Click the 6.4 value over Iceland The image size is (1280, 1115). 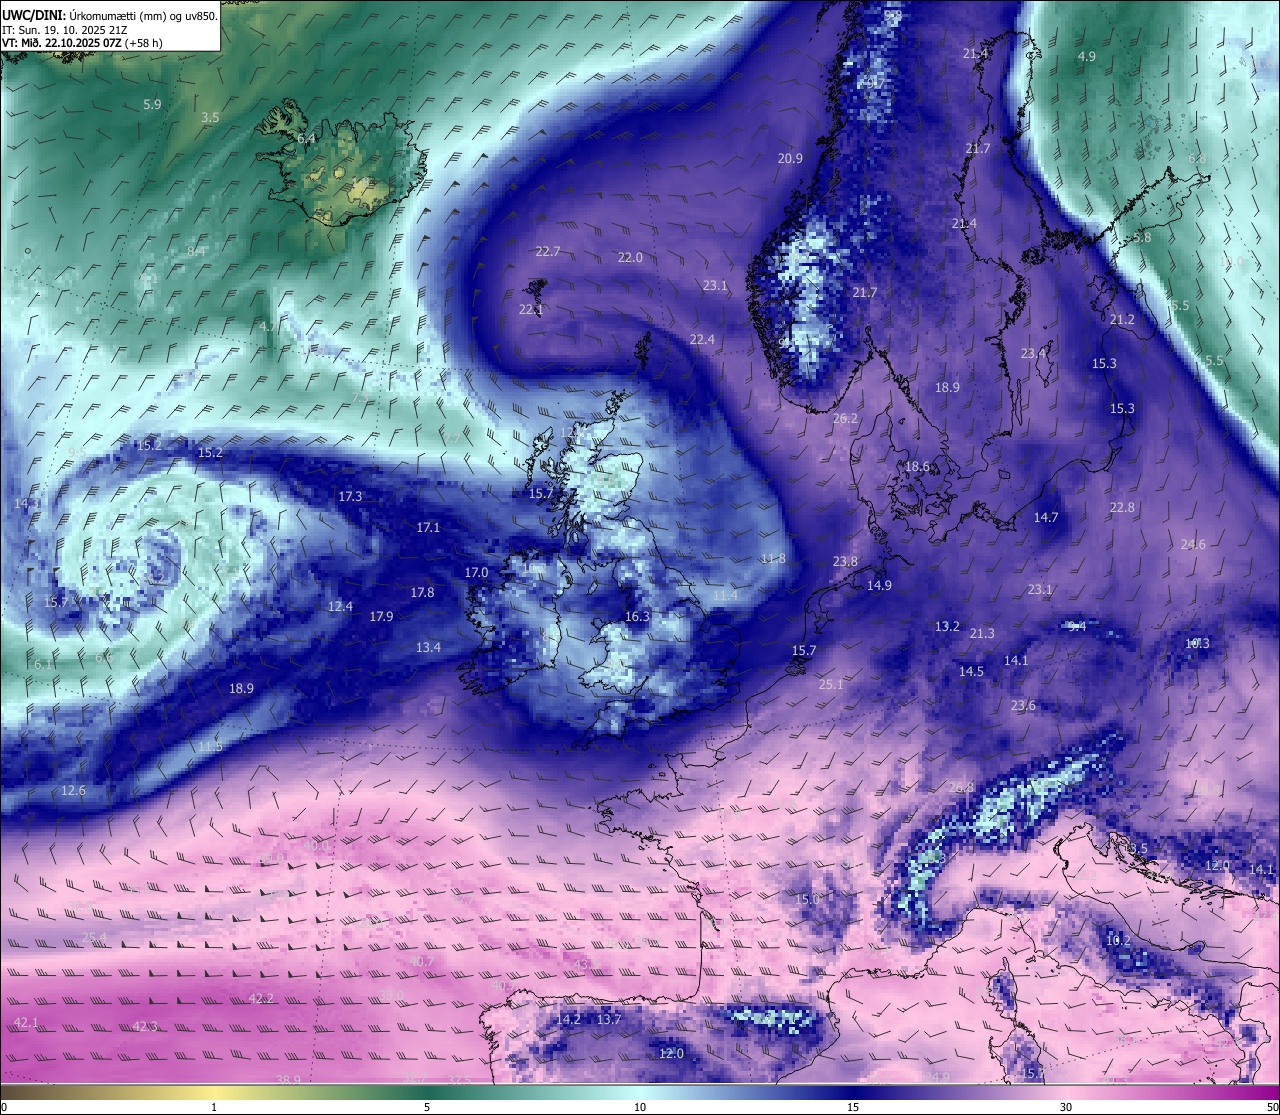point(306,139)
